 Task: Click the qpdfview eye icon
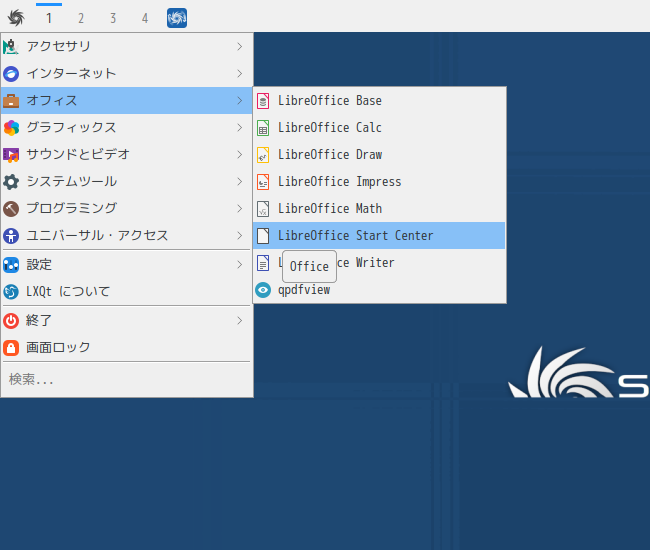pyautogui.click(x=263, y=290)
